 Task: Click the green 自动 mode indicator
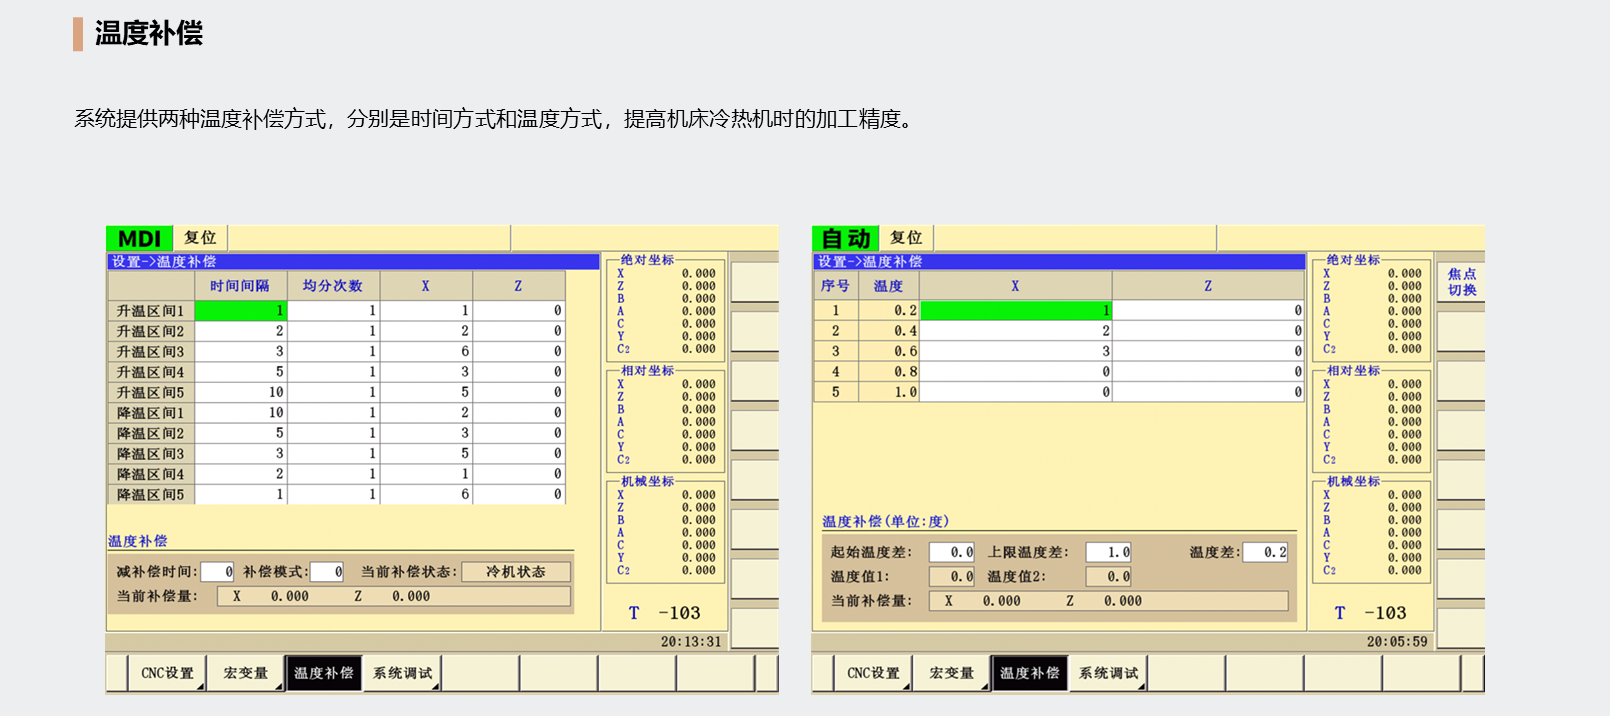tap(845, 238)
